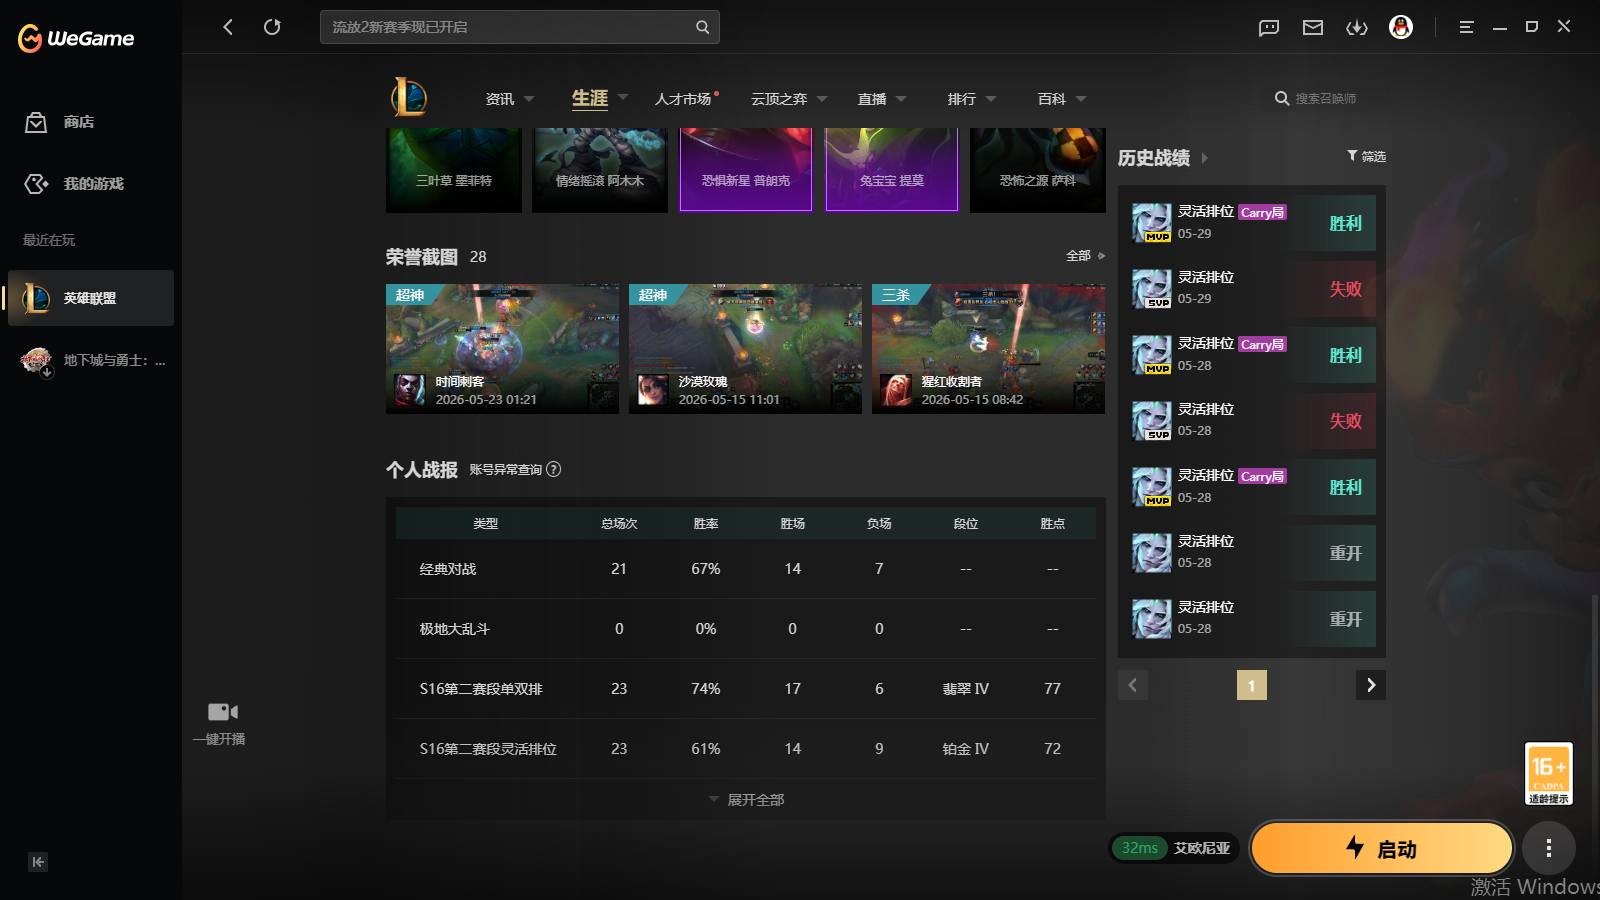The height and width of the screenshot is (900, 1600).
Task: Open the mail inbox icon
Action: [1313, 28]
